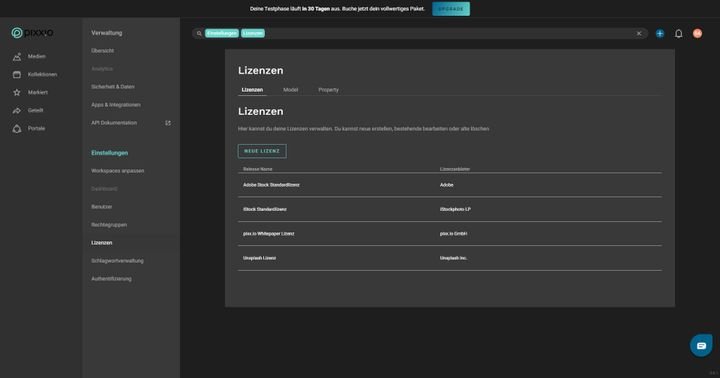Screen dimensions: 720x378
Task: Click the Unsplash Inc. cell
Action: [453, 258]
